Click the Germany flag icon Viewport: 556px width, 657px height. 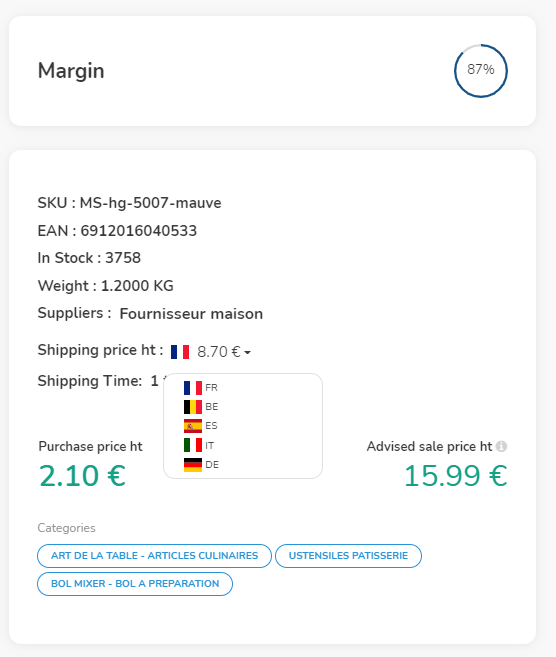tap(193, 465)
